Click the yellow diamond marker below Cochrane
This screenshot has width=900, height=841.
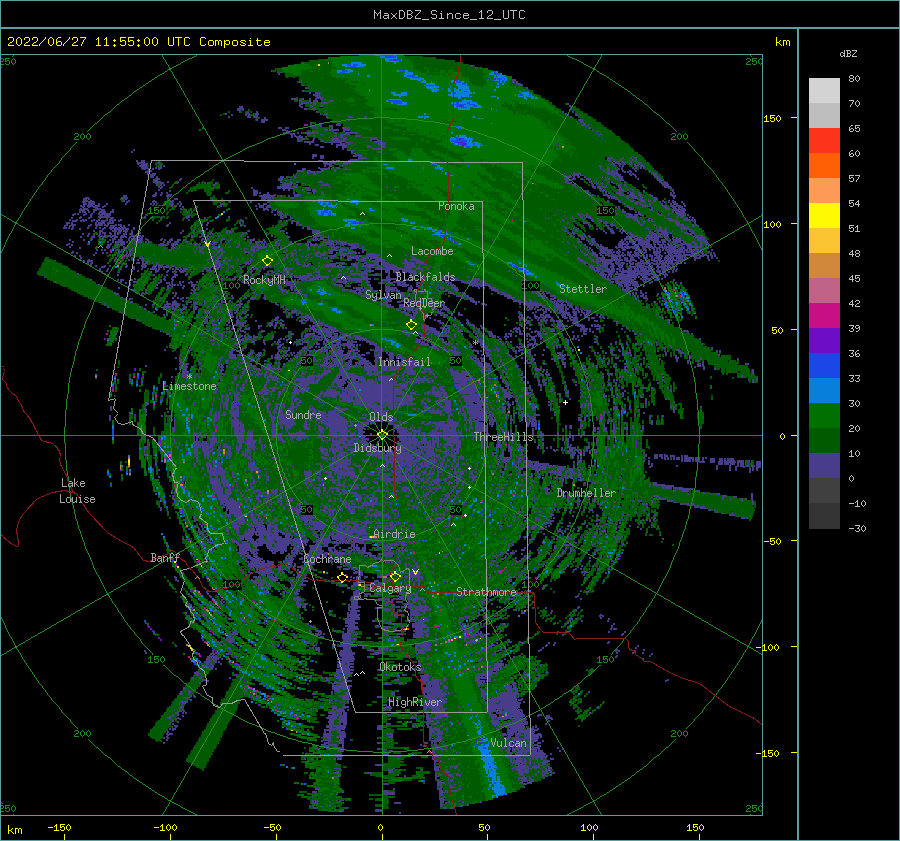(342, 577)
